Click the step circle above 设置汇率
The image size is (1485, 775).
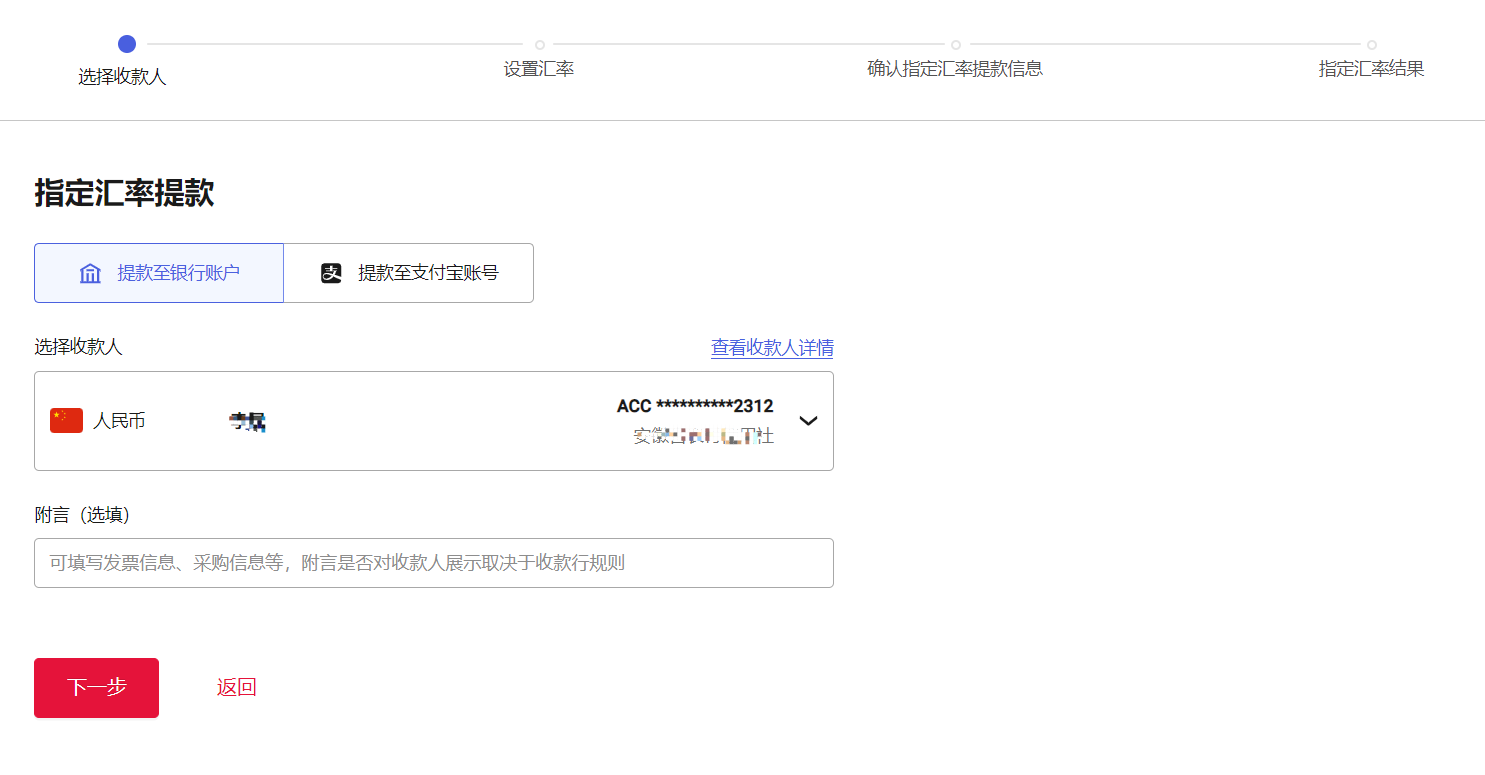pos(539,45)
